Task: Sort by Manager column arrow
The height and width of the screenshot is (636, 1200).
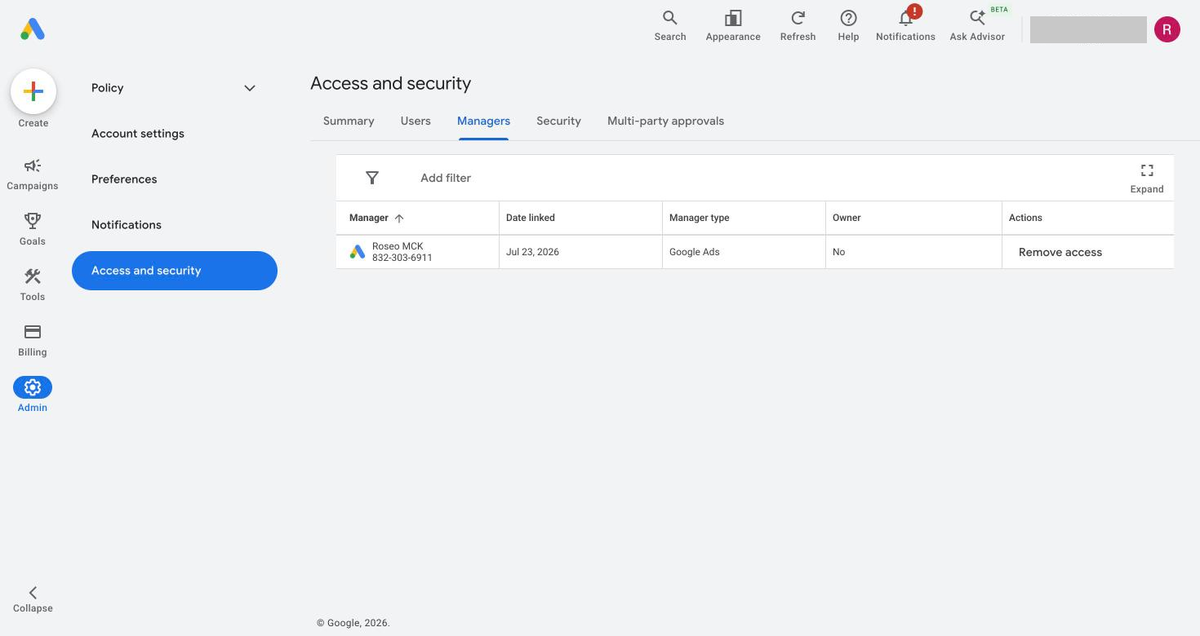Action: (x=400, y=218)
